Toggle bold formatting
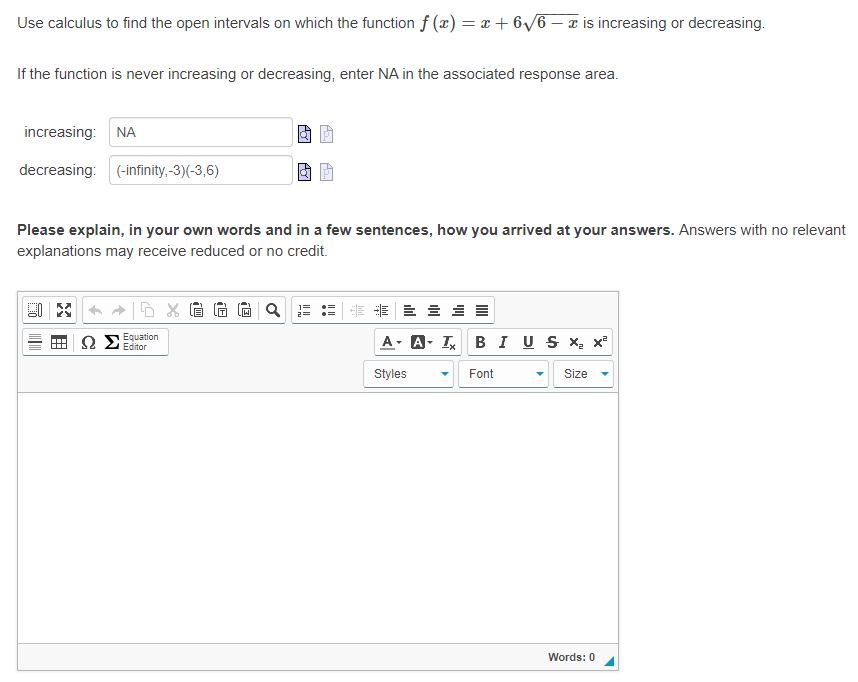This screenshot has height=682, width=858. (479, 341)
